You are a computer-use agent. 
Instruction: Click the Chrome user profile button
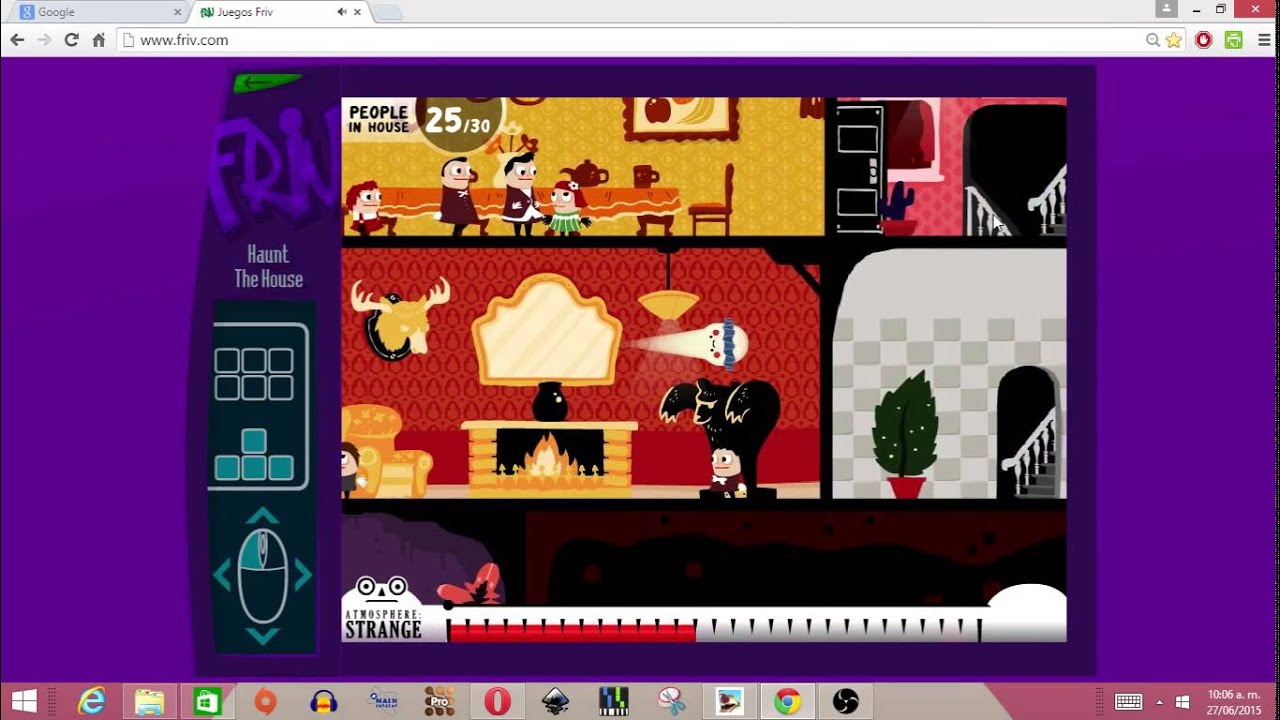click(1166, 9)
